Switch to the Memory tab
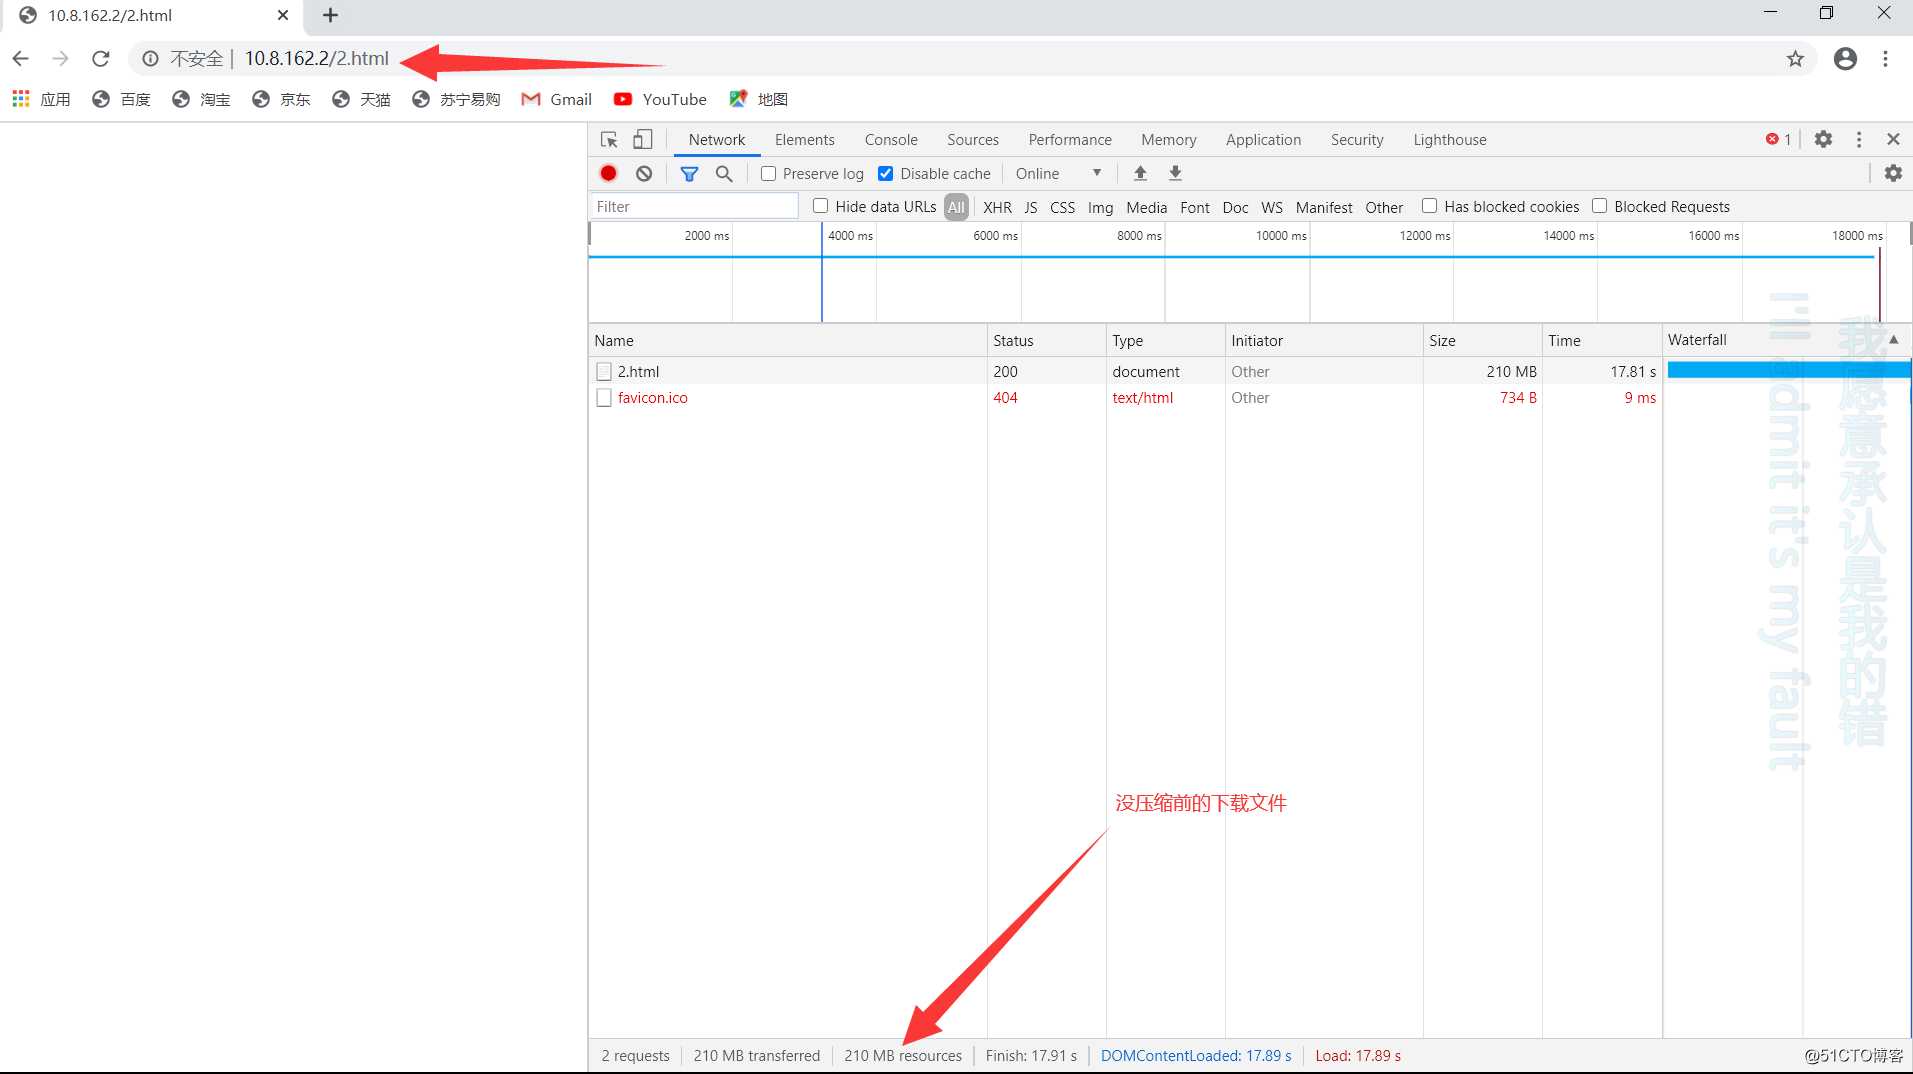1913x1074 pixels. [1169, 140]
